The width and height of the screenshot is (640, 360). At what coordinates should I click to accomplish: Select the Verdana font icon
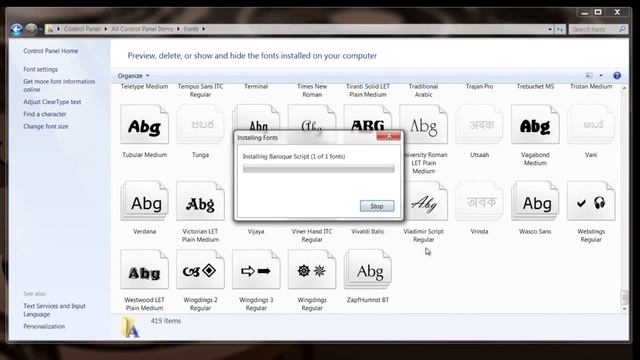point(144,201)
